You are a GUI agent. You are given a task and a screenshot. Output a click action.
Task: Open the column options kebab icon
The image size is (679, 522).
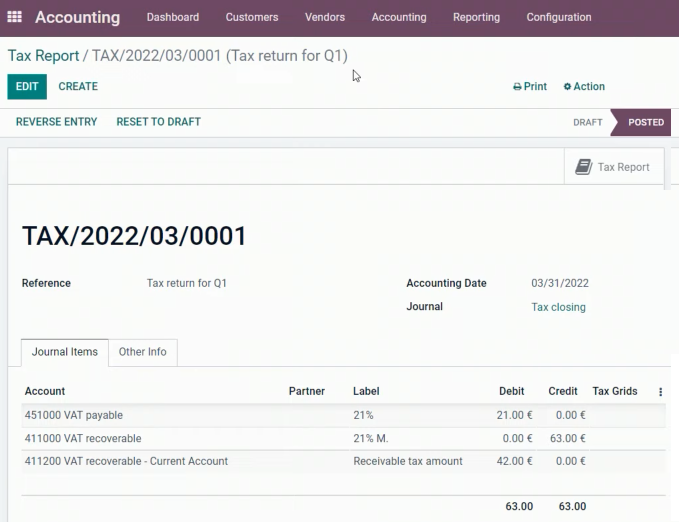tap(660, 392)
